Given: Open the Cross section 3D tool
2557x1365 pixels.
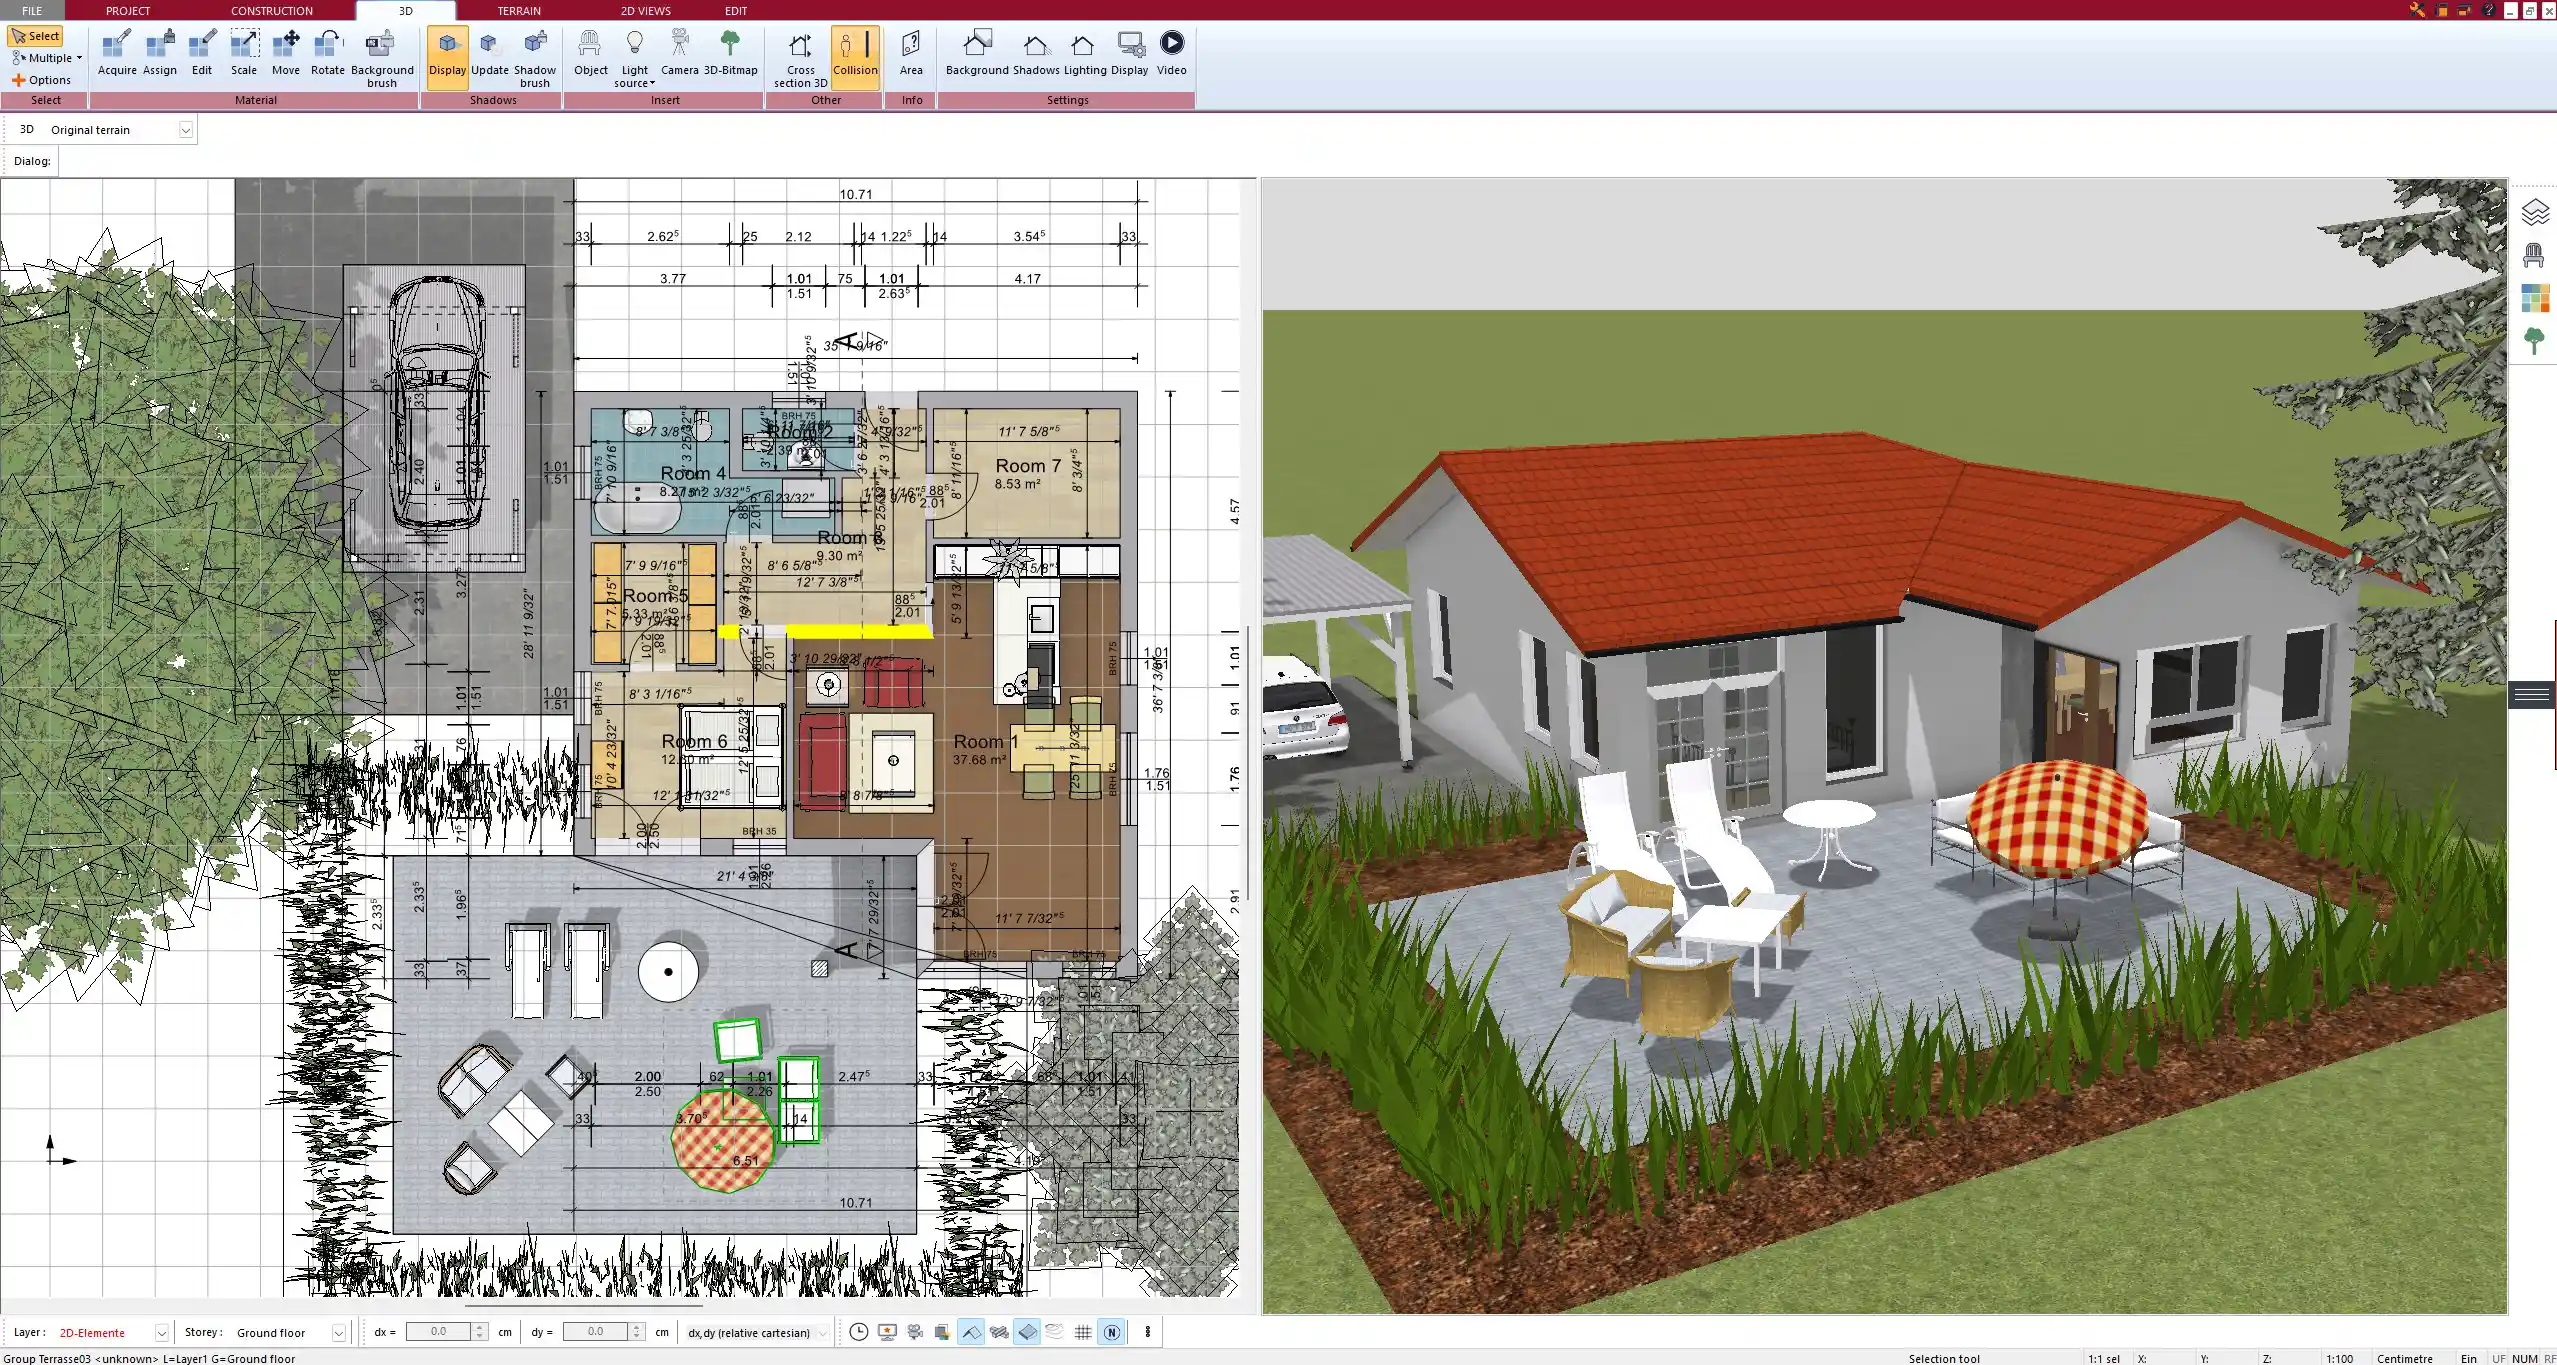Looking at the screenshot, I should coord(800,58).
